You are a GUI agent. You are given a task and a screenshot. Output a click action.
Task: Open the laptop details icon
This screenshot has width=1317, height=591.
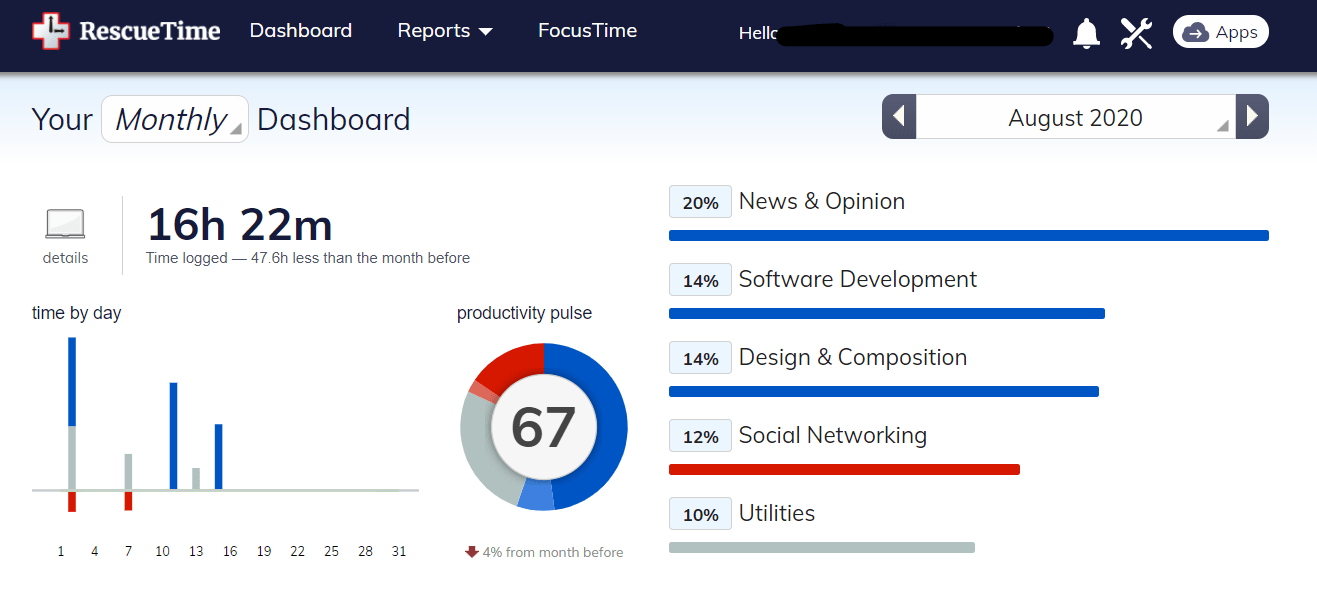pos(65,224)
